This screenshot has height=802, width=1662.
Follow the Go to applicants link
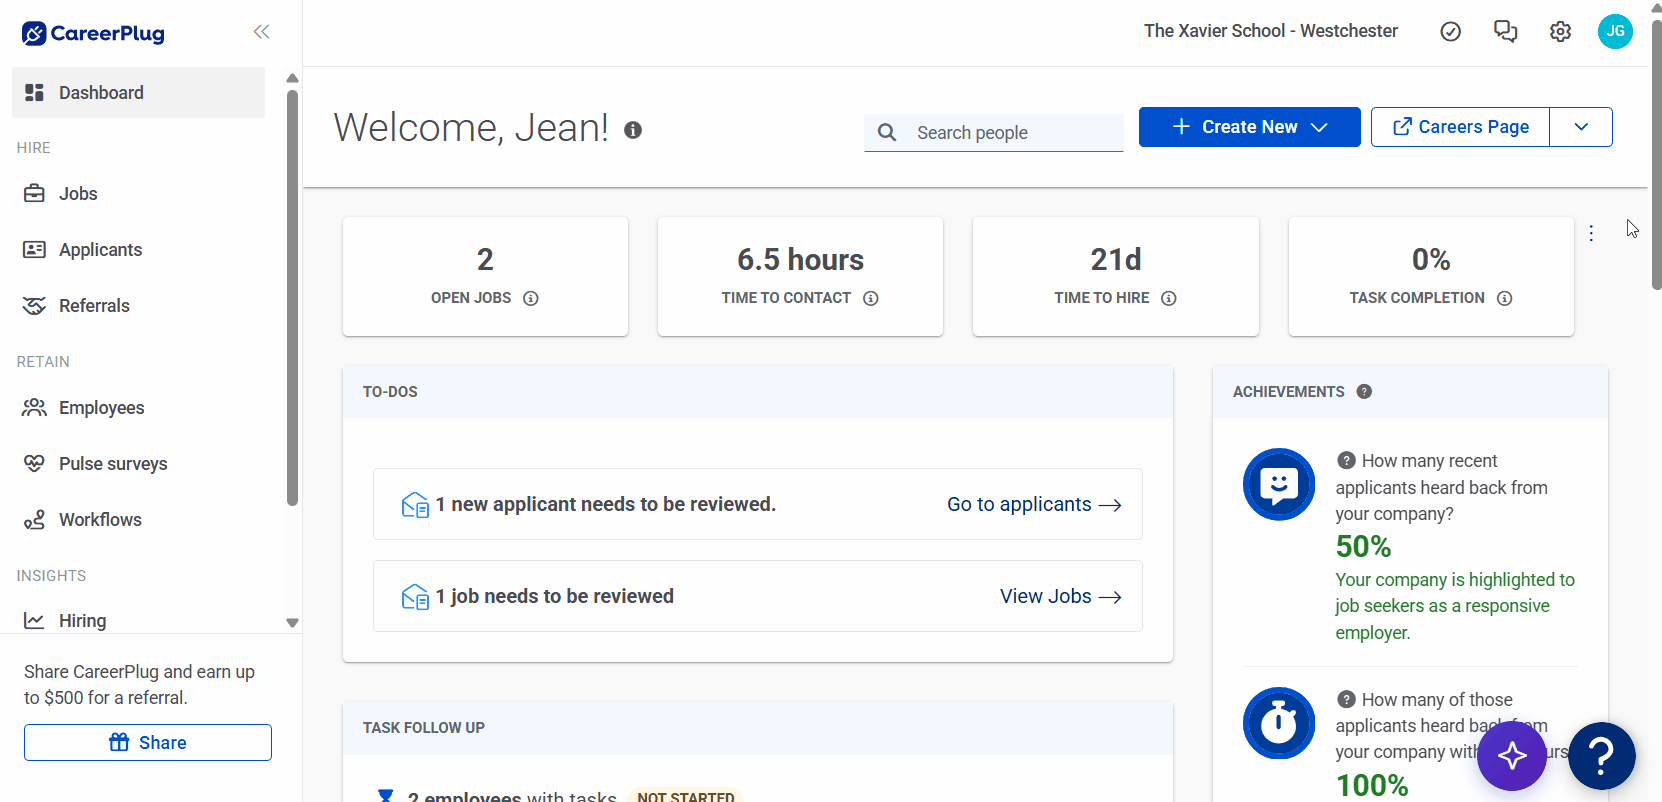click(x=1034, y=504)
